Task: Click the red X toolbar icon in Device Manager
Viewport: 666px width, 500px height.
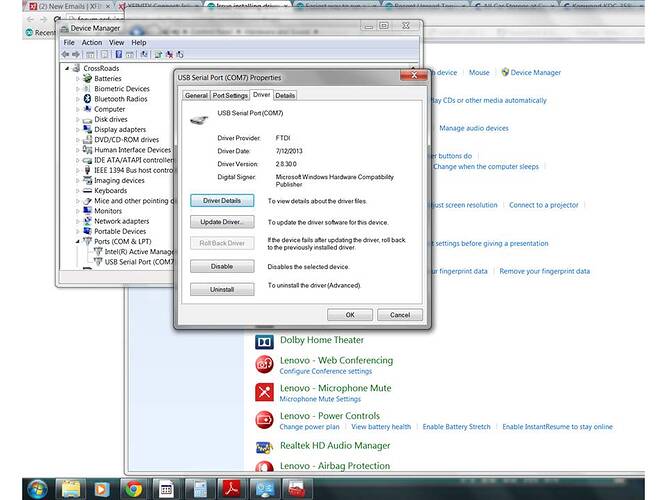Action: (169, 54)
